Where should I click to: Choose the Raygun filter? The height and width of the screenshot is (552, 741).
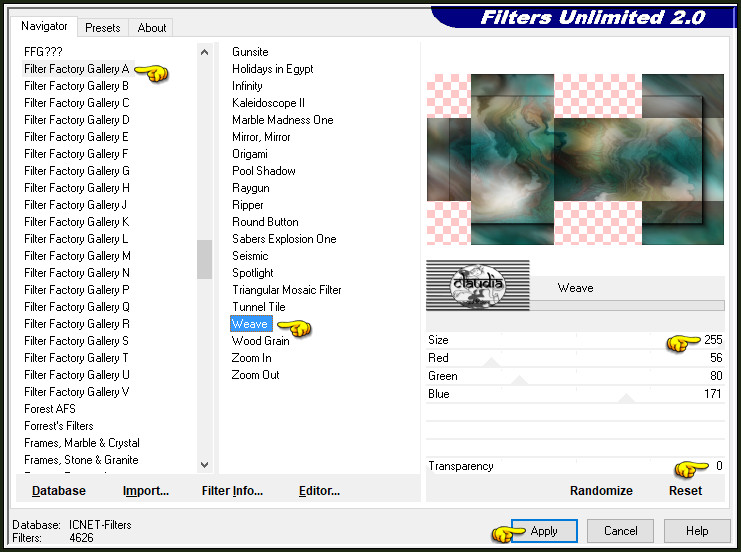(x=250, y=188)
